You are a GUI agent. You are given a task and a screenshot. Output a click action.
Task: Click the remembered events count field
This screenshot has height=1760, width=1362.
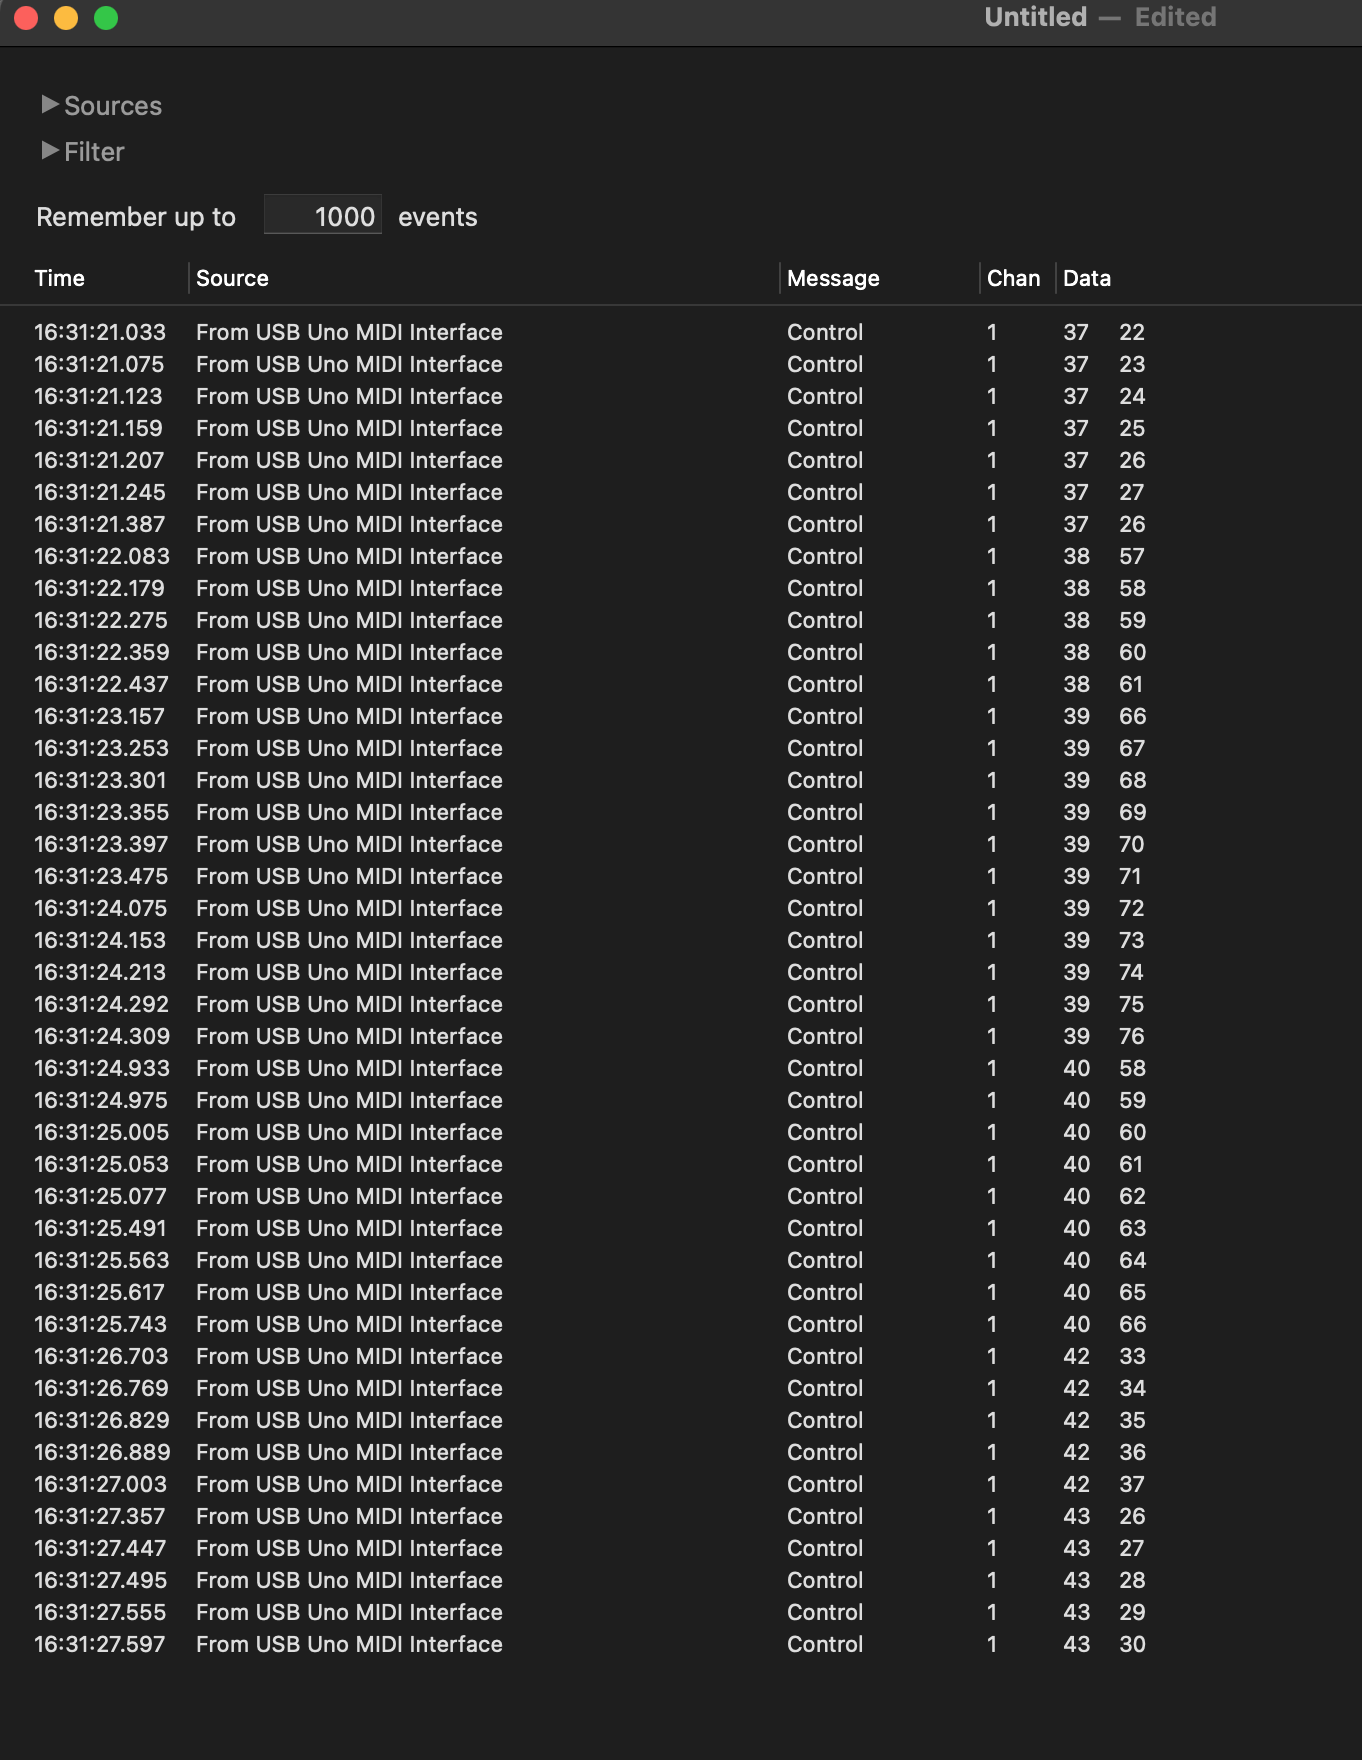pos(323,216)
